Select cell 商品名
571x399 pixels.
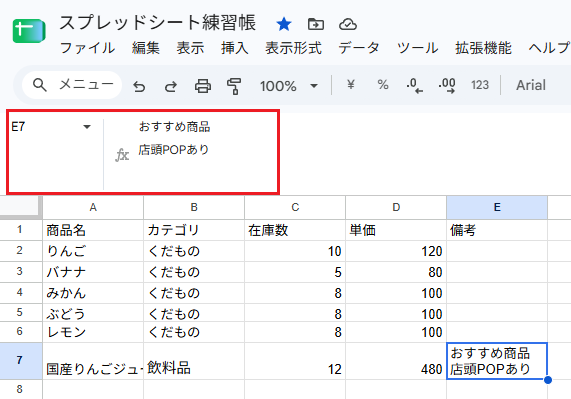tap(93, 230)
